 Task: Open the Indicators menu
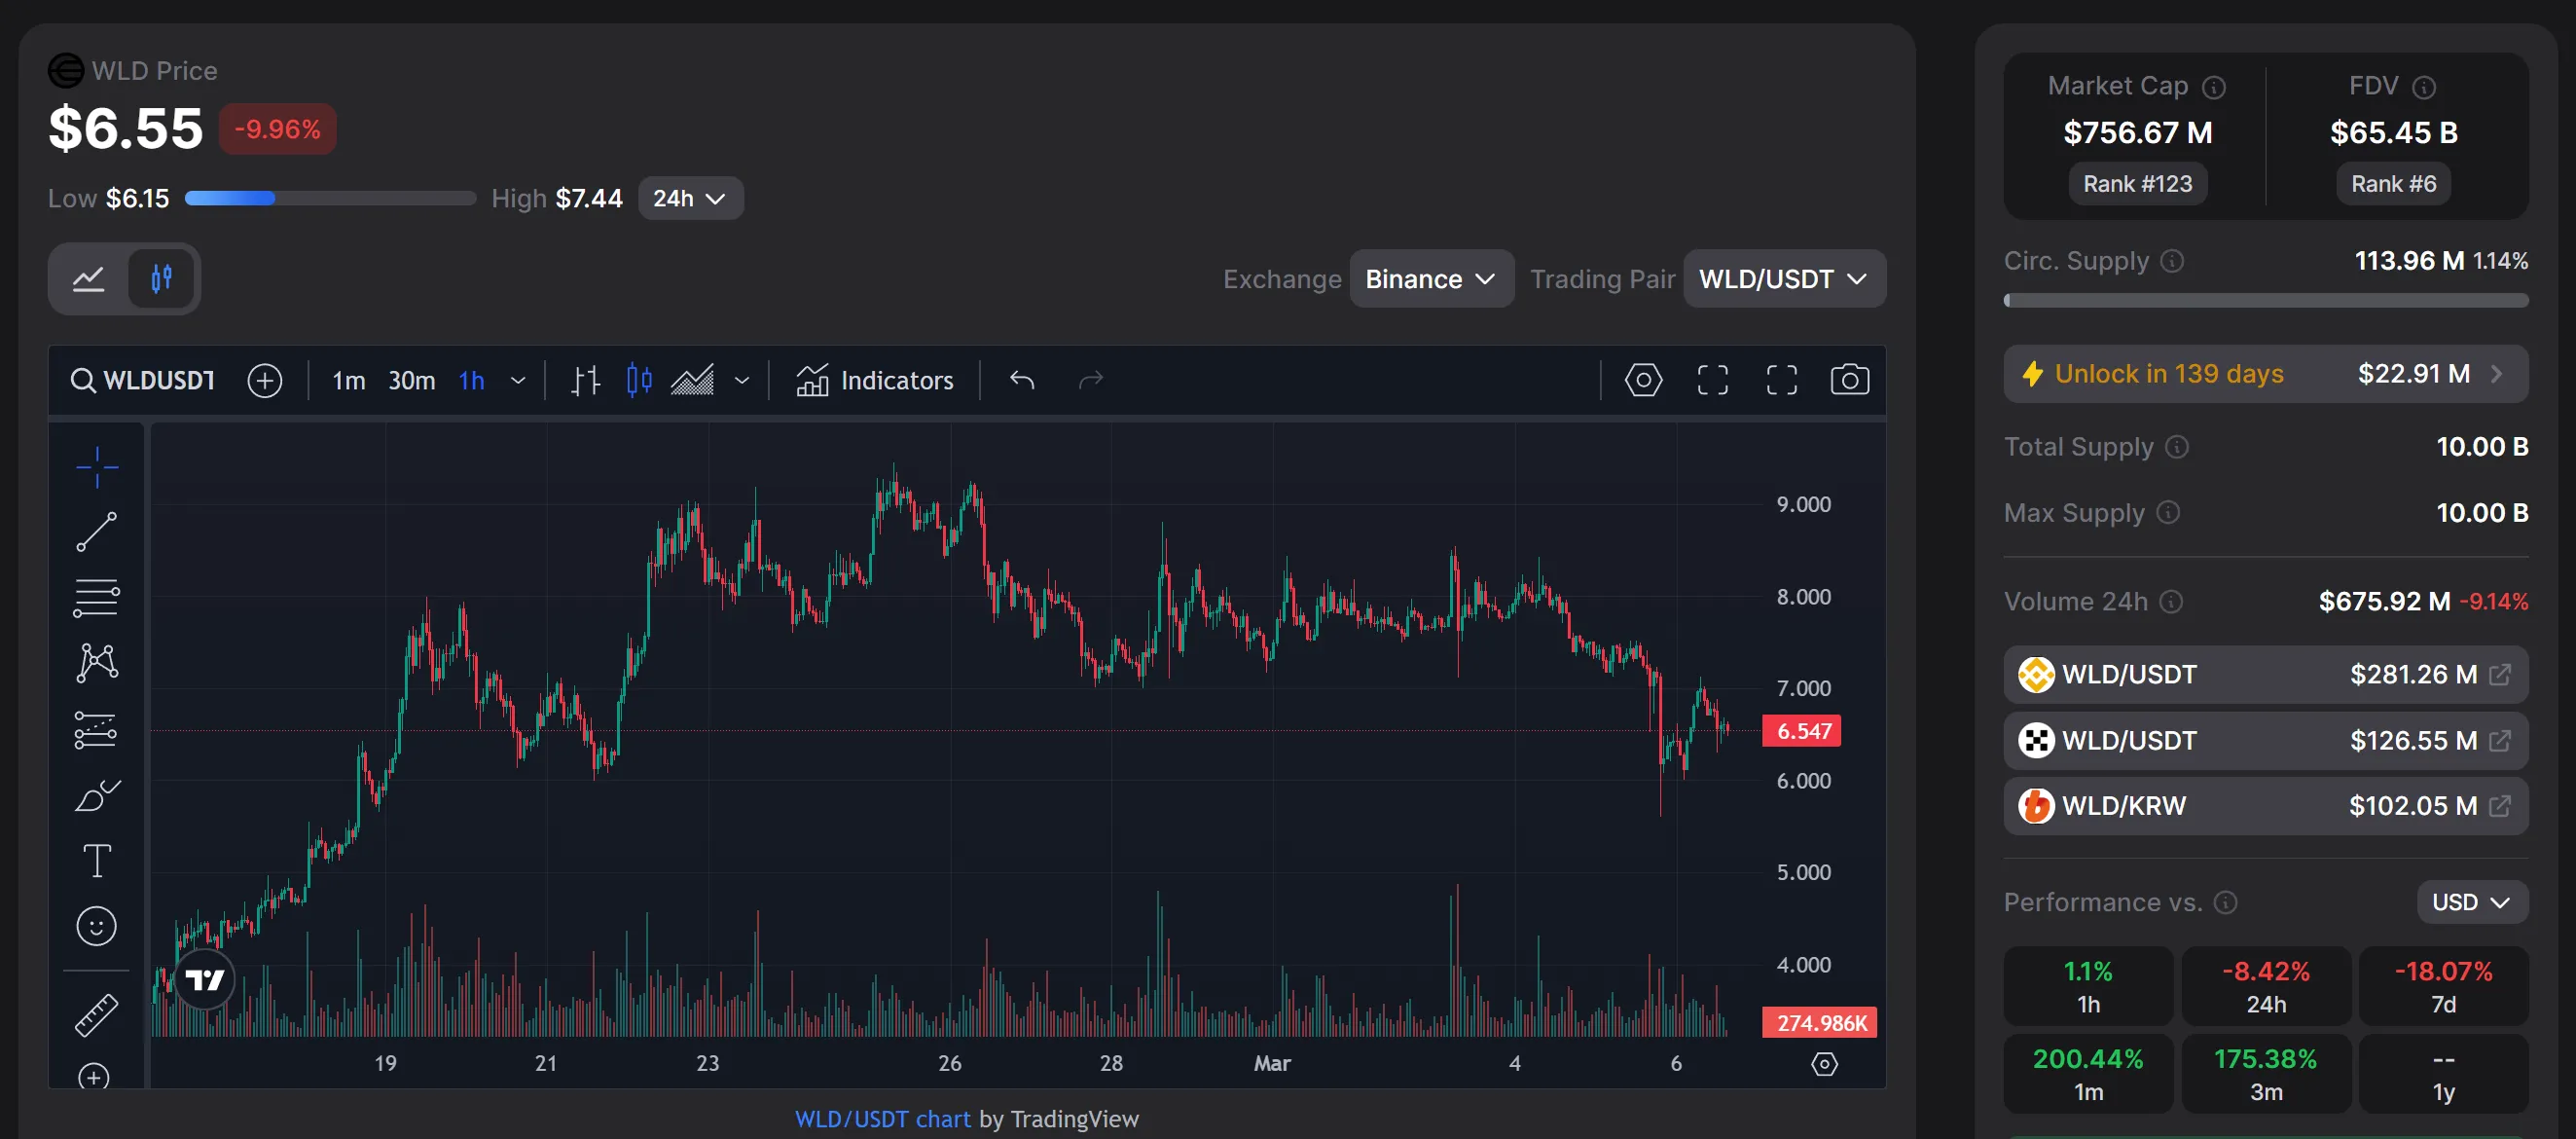tap(874, 380)
